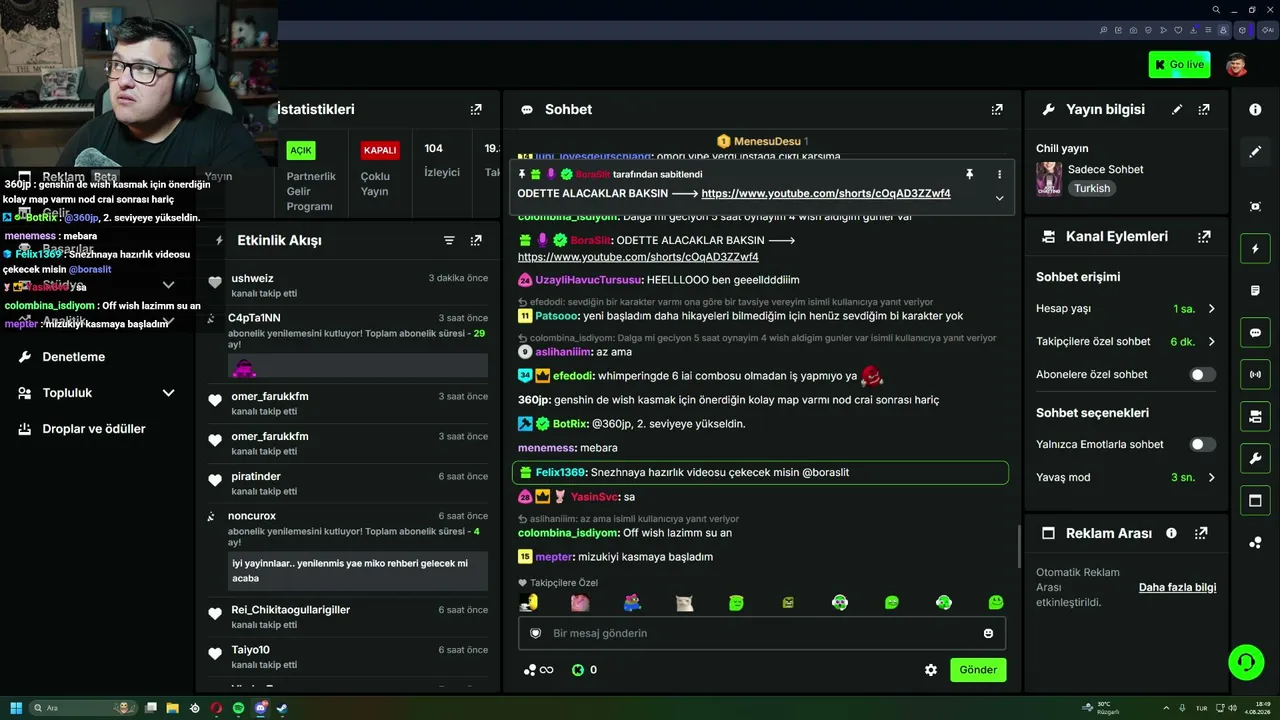Open Steam from the taskbar
The height and width of the screenshot is (720, 1280).
(x=283, y=708)
